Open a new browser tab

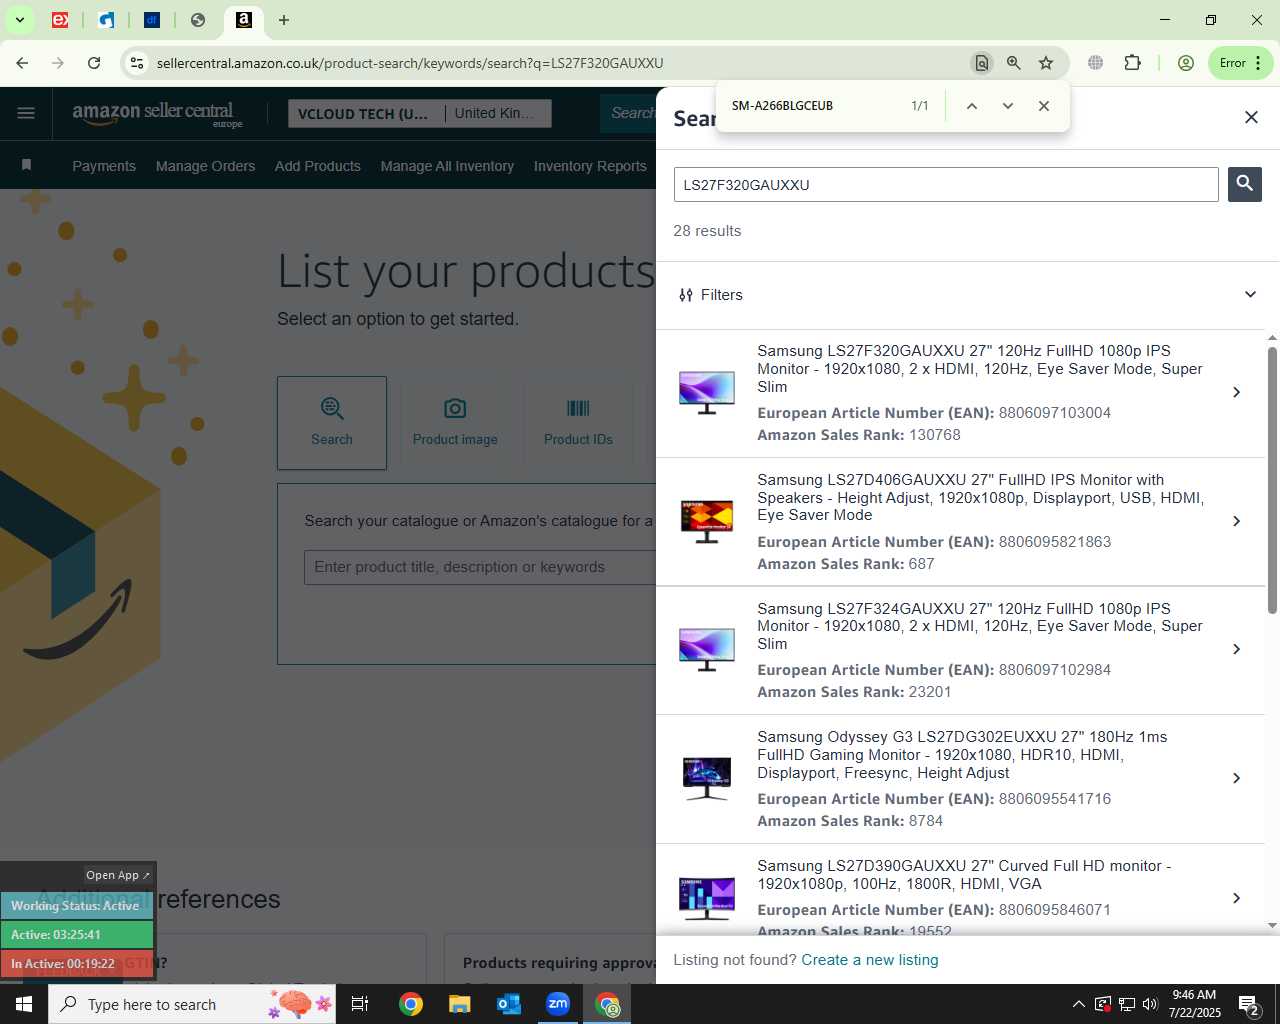point(284,19)
